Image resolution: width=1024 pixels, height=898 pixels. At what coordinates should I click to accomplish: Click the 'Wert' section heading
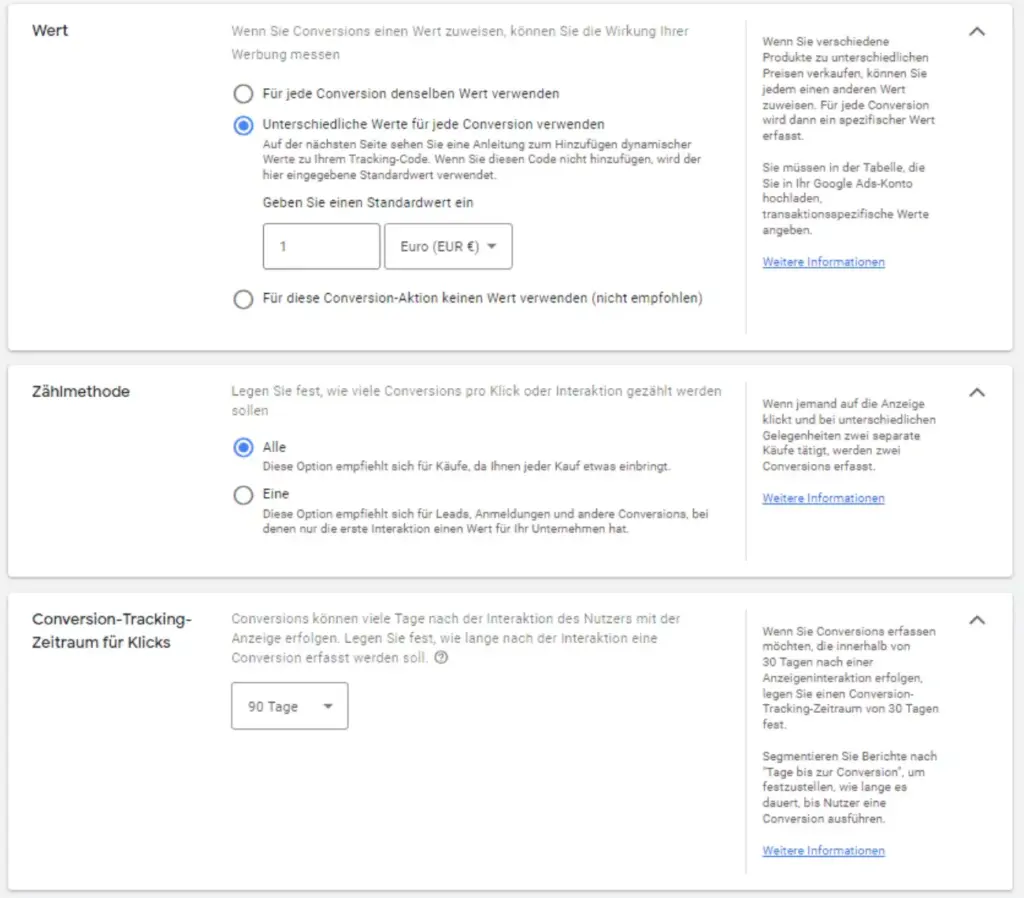pyautogui.click(x=50, y=31)
